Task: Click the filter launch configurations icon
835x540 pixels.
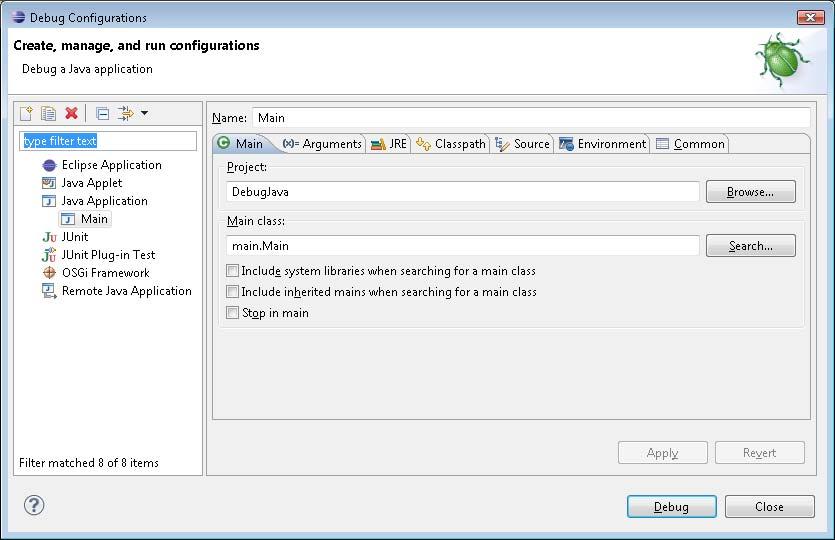Action: [126, 113]
